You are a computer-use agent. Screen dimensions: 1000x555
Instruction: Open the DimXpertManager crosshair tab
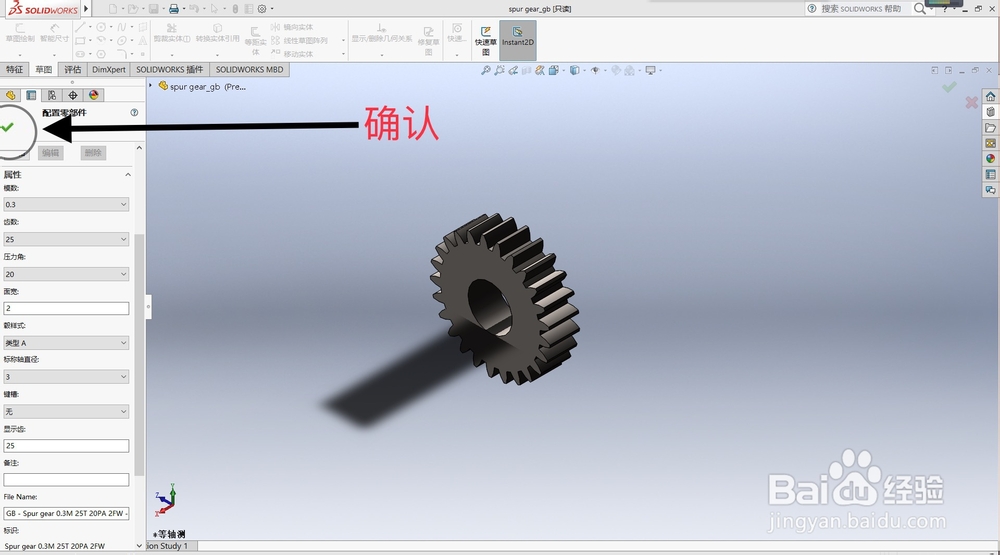pos(73,95)
